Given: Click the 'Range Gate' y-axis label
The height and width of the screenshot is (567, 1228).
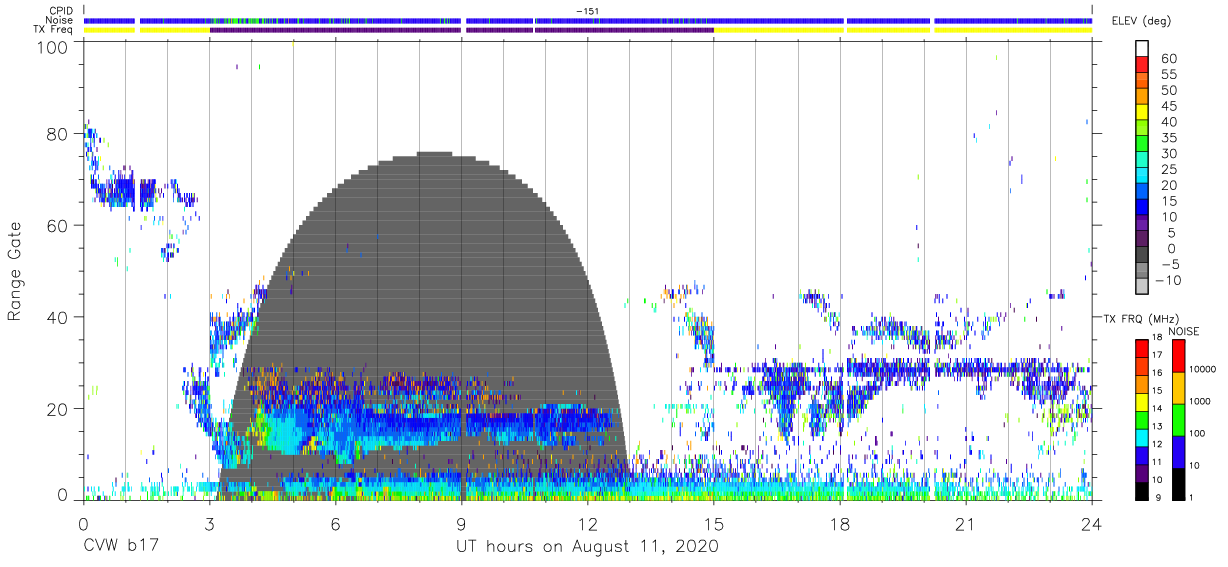Looking at the screenshot, I should click(x=16, y=271).
